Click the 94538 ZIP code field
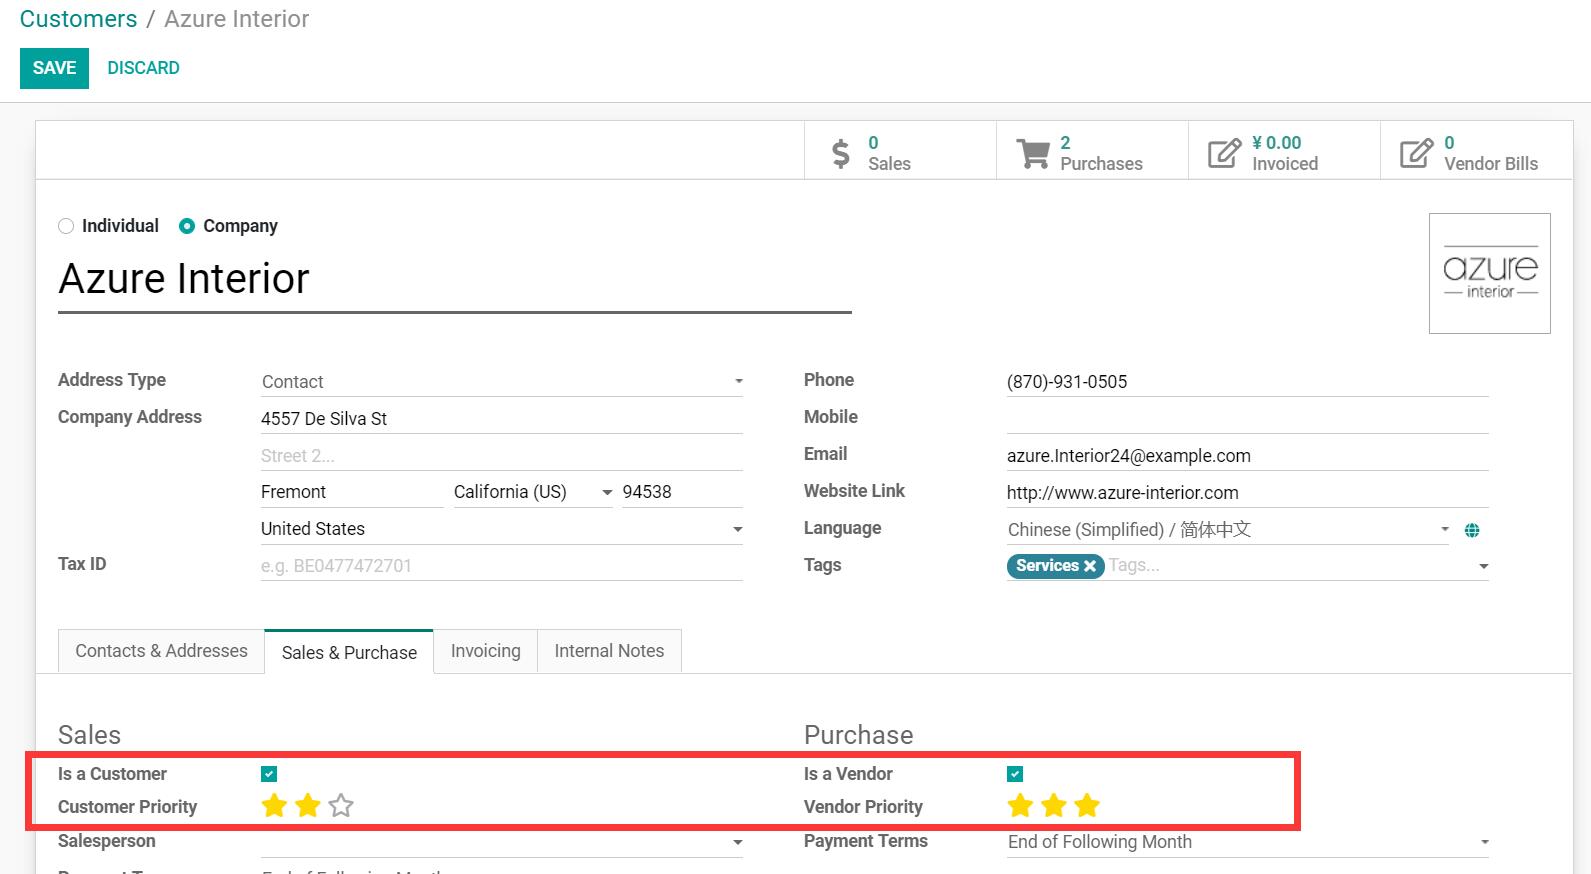Viewport: 1591px width, 874px height. pyautogui.click(x=682, y=492)
